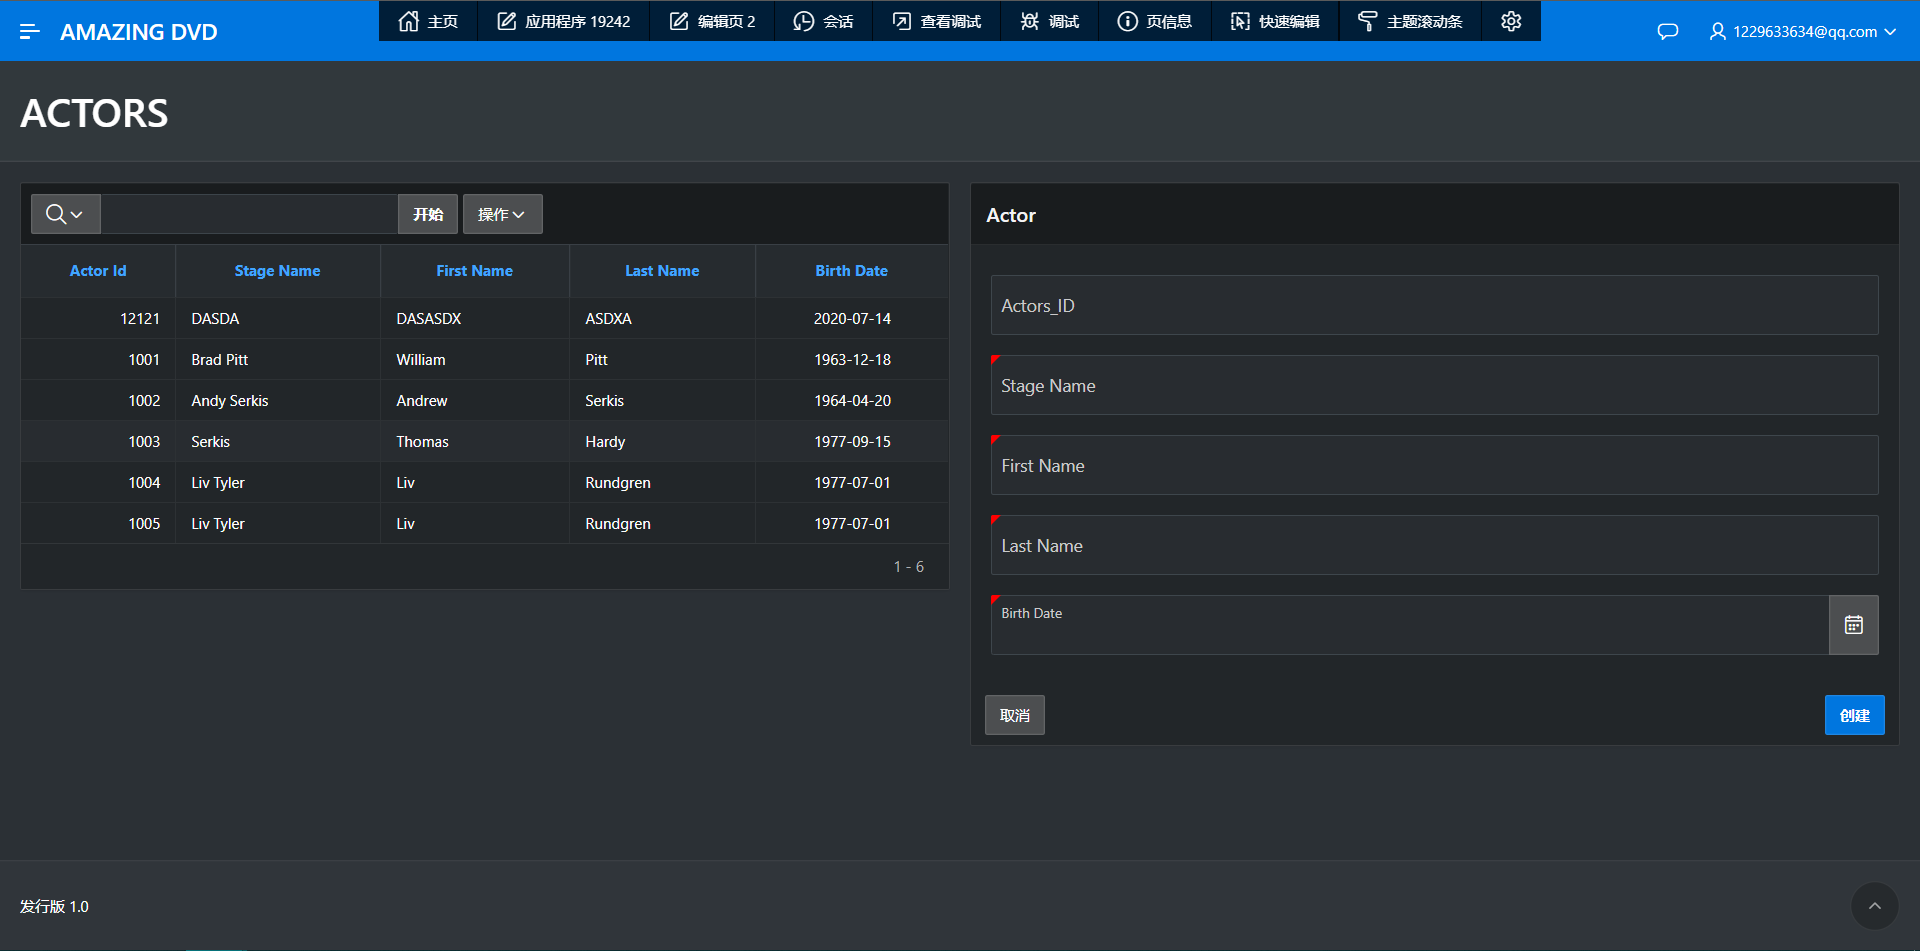Click the DASASDX first name cell
Viewport: 1920px width, 951px height.
(x=474, y=319)
